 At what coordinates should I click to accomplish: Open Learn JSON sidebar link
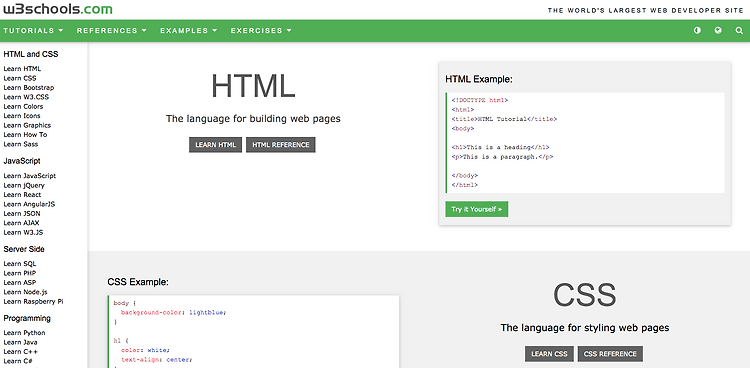[22, 213]
